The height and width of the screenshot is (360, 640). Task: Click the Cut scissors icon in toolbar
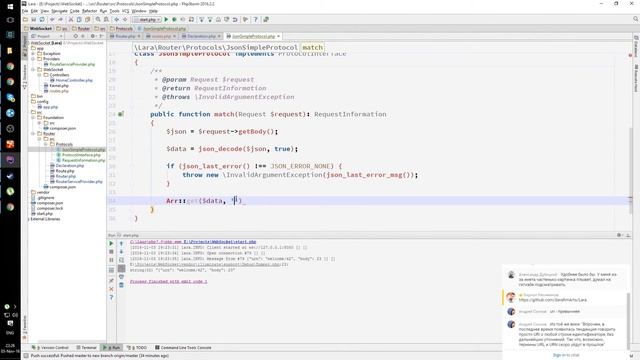[x=71, y=20]
